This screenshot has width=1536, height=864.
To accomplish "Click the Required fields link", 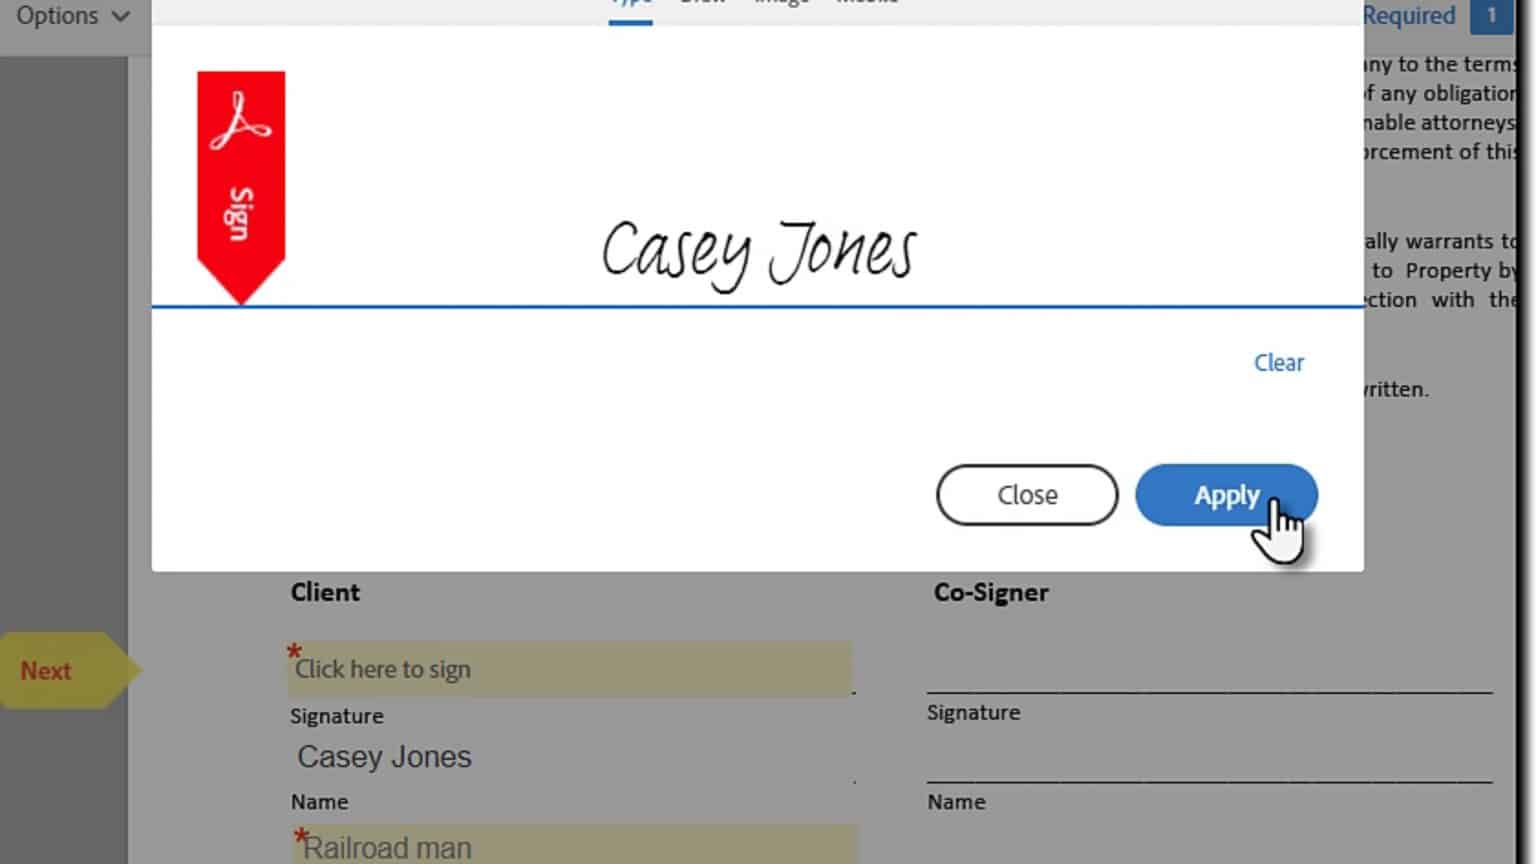I will coord(1408,16).
